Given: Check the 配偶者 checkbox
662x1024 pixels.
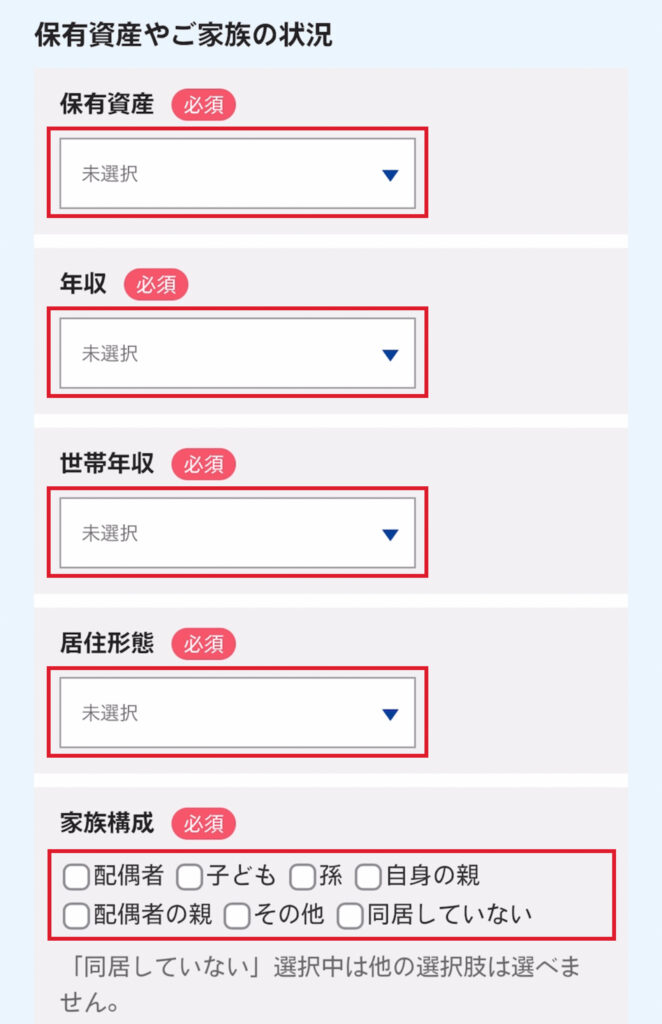Looking at the screenshot, I should [x=76, y=877].
